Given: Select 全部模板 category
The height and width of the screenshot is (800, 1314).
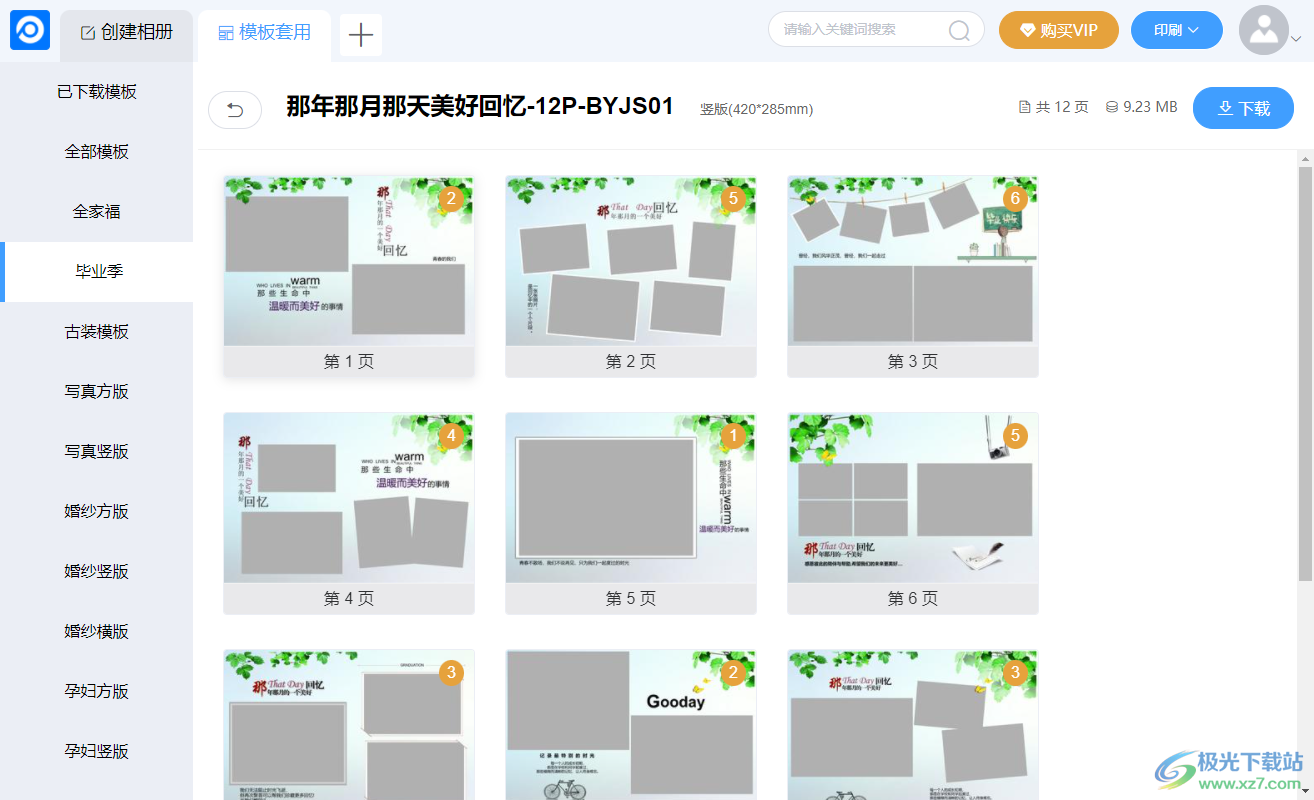Looking at the screenshot, I should (x=97, y=152).
